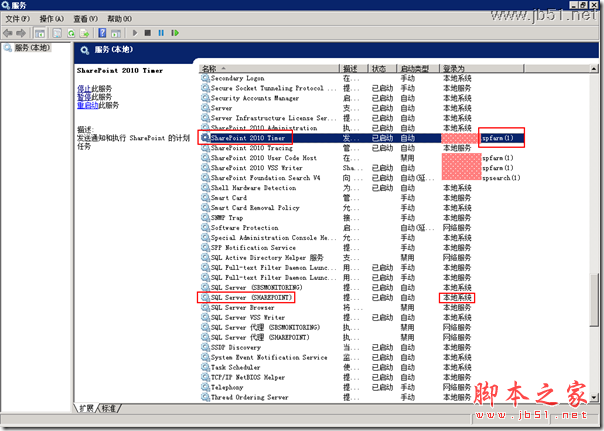Viewport: 604px width, 431px height.
Task: Open the 查看(V) menu
Action: click(86, 19)
